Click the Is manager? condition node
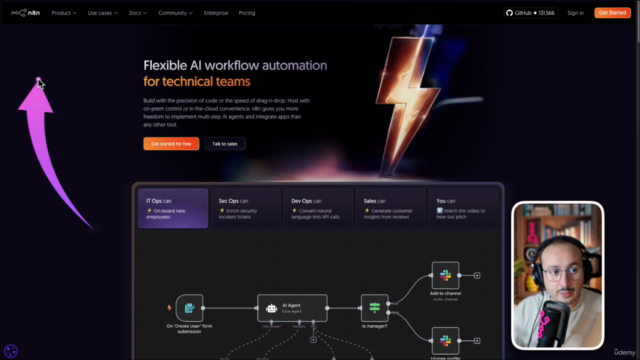The image size is (640, 360). coord(375,308)
